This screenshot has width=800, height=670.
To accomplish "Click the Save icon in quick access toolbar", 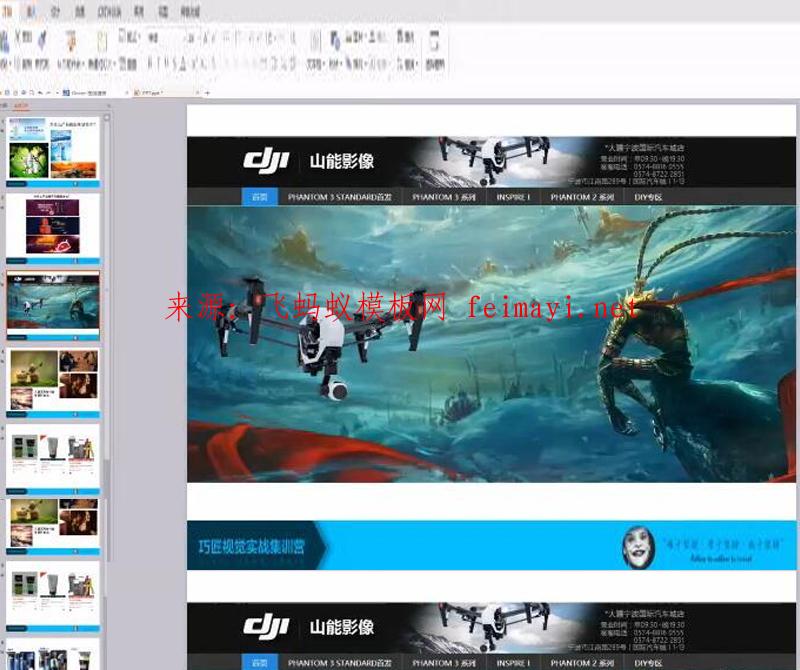I will [6, 91].
